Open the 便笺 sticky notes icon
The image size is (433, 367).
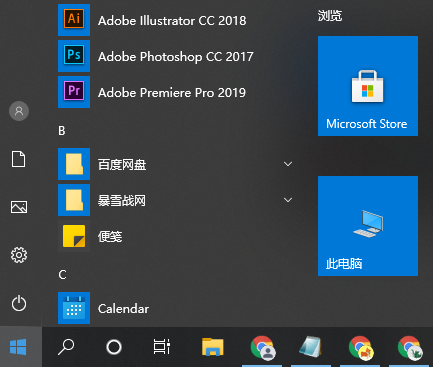[x=74, y=236]
